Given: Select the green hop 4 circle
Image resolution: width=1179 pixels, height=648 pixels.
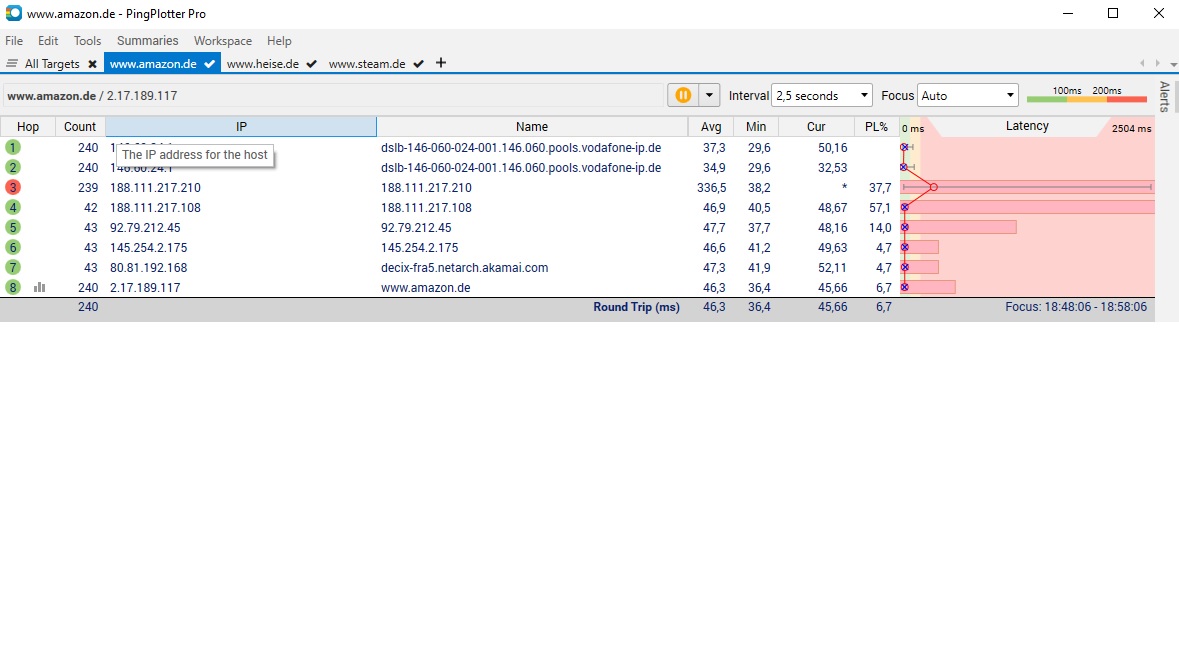Looking at the screenshot, I should point(13,207).
